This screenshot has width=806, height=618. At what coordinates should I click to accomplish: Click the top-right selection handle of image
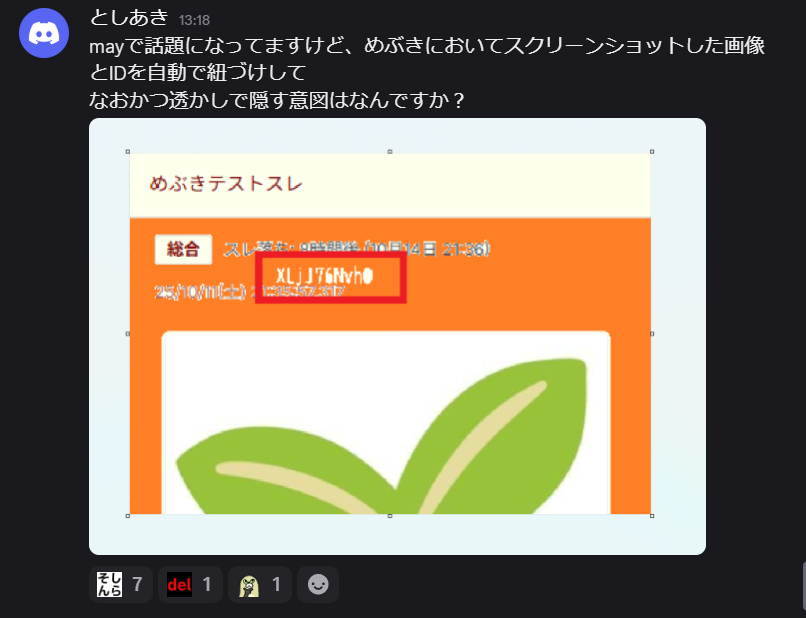coord(652,152)
